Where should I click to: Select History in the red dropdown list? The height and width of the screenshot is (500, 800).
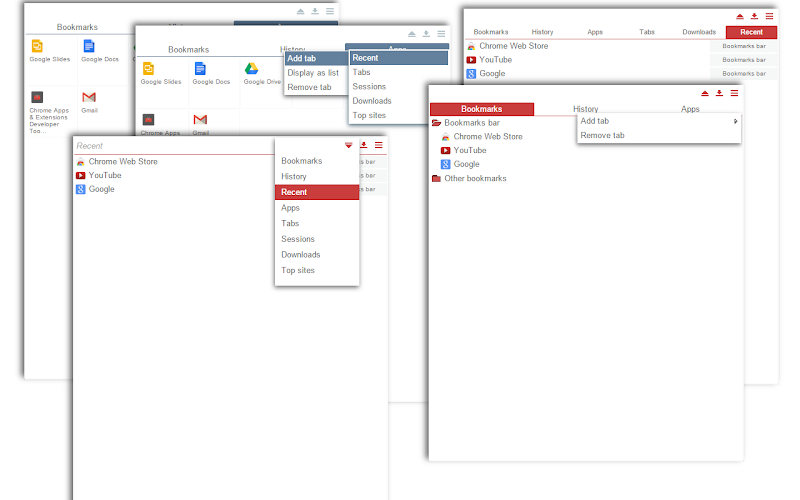point(317,177)
